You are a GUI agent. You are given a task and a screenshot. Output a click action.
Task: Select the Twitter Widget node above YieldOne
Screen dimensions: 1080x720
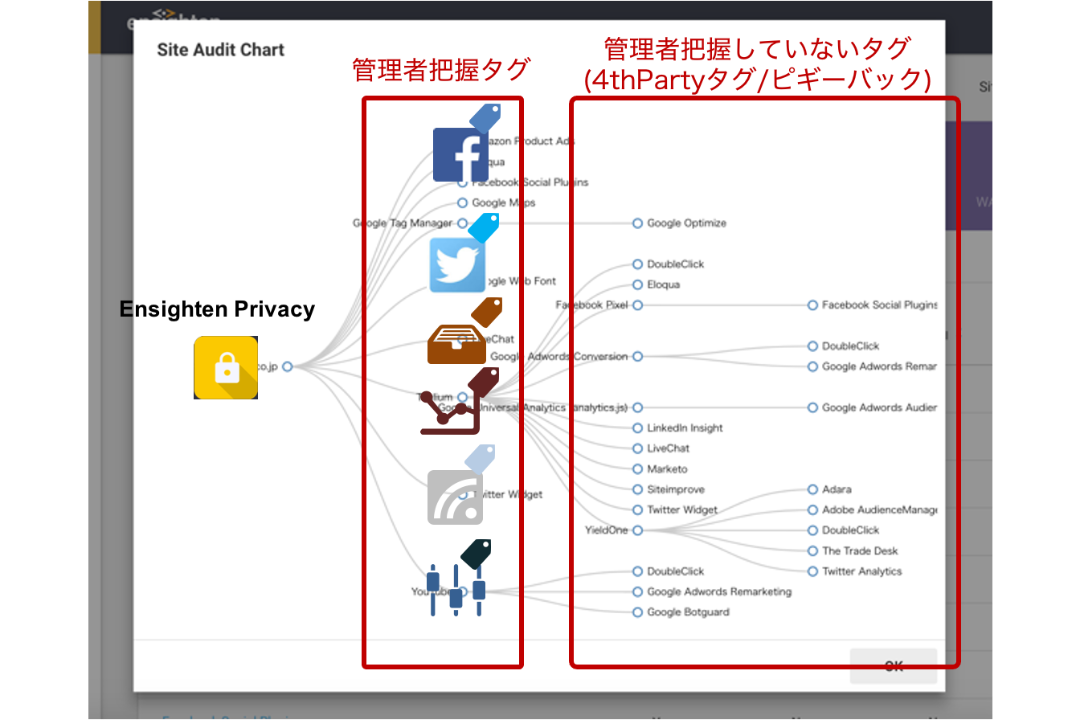(637, 510)
